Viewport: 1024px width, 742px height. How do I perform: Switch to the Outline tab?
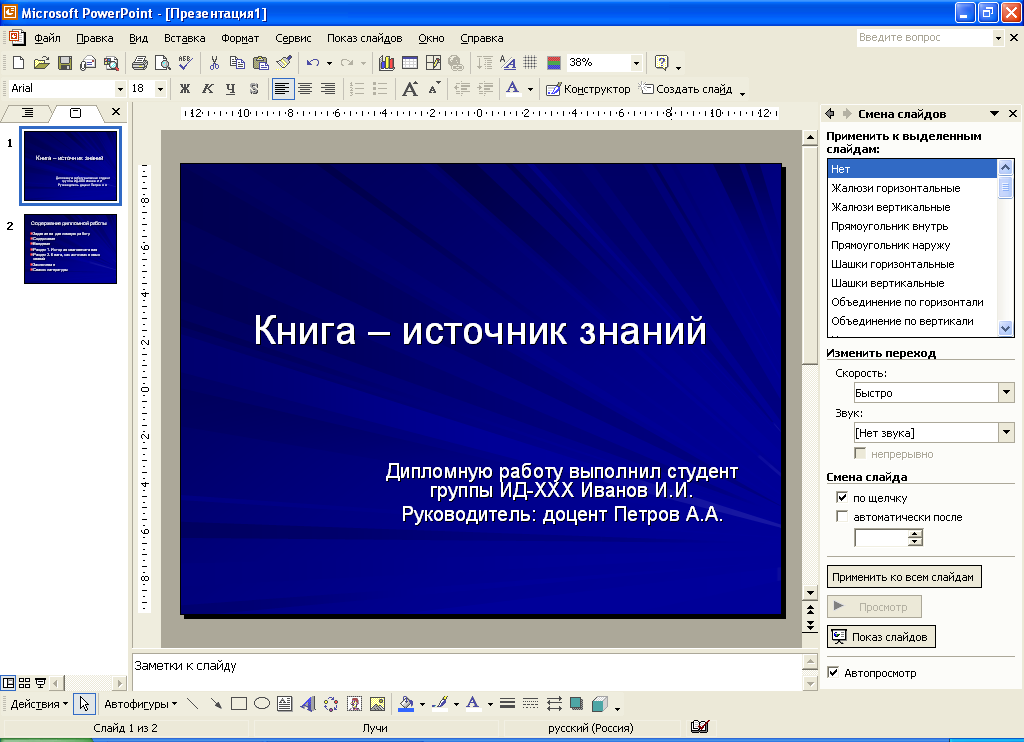[x=27, y=113]
